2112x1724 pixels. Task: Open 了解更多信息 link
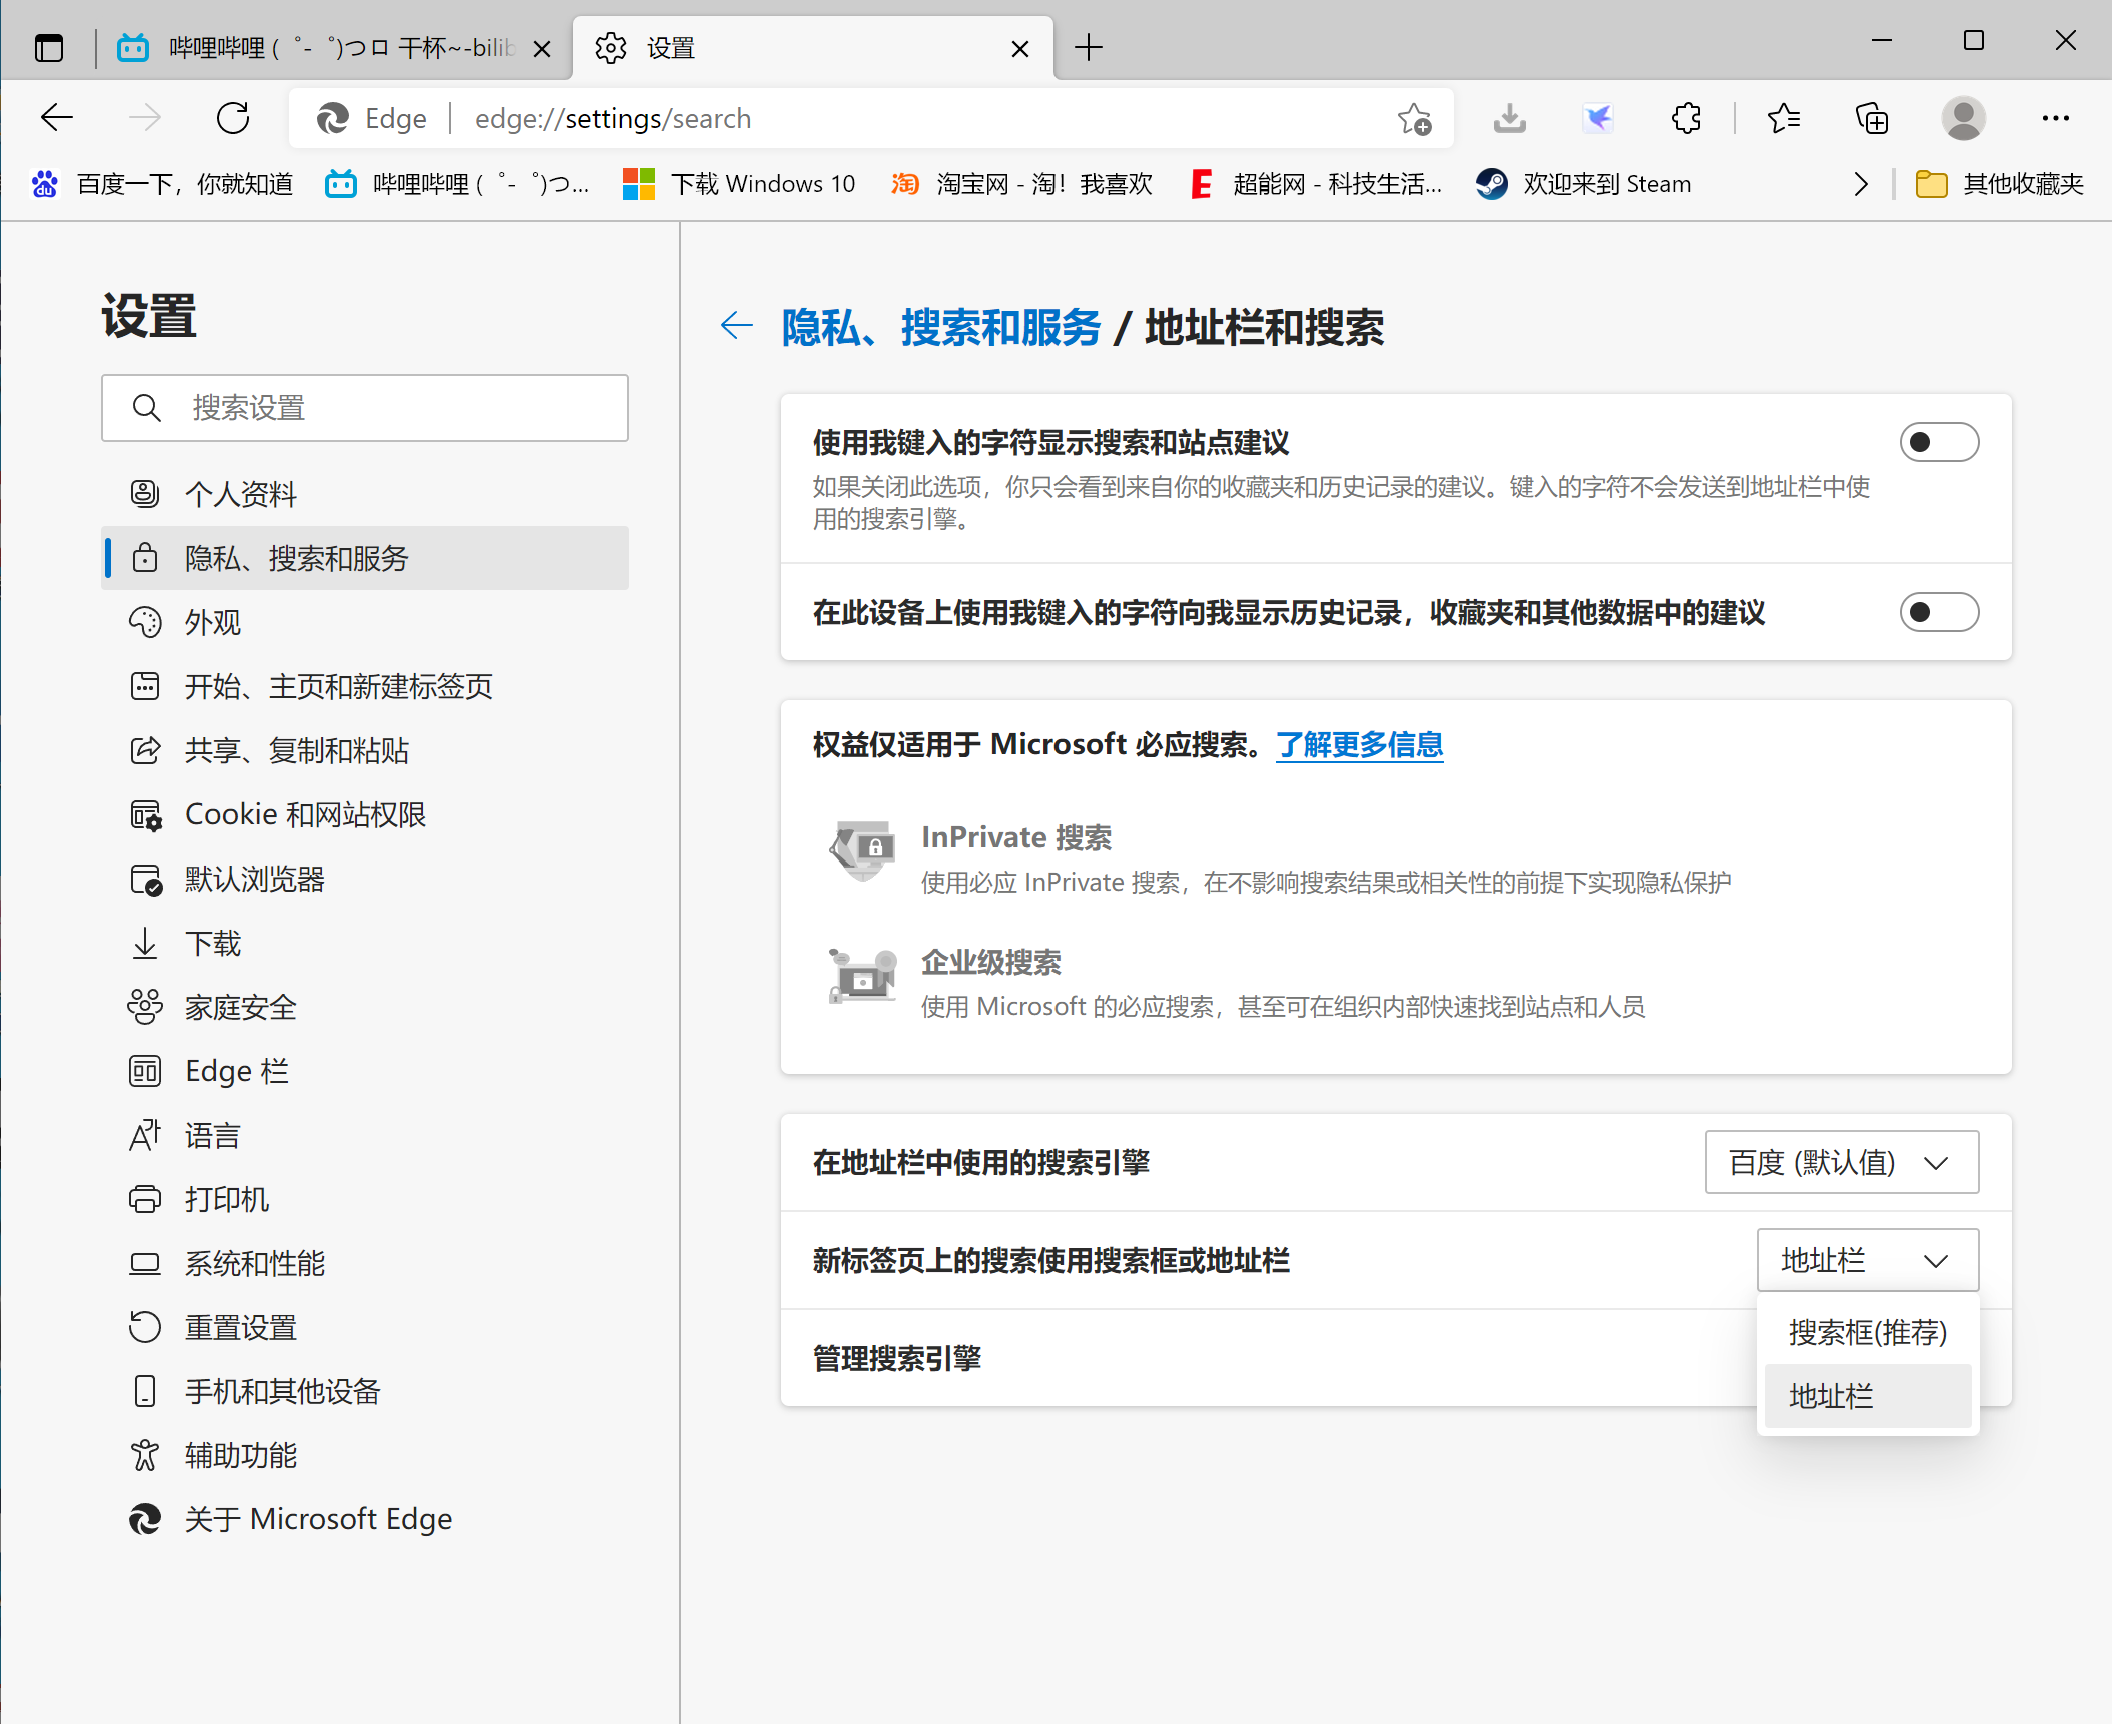click(x=1359, y=744)
